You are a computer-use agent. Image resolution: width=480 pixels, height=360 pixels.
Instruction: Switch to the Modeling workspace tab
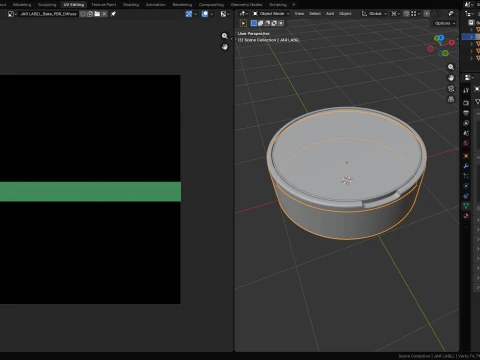coord(22,5)
